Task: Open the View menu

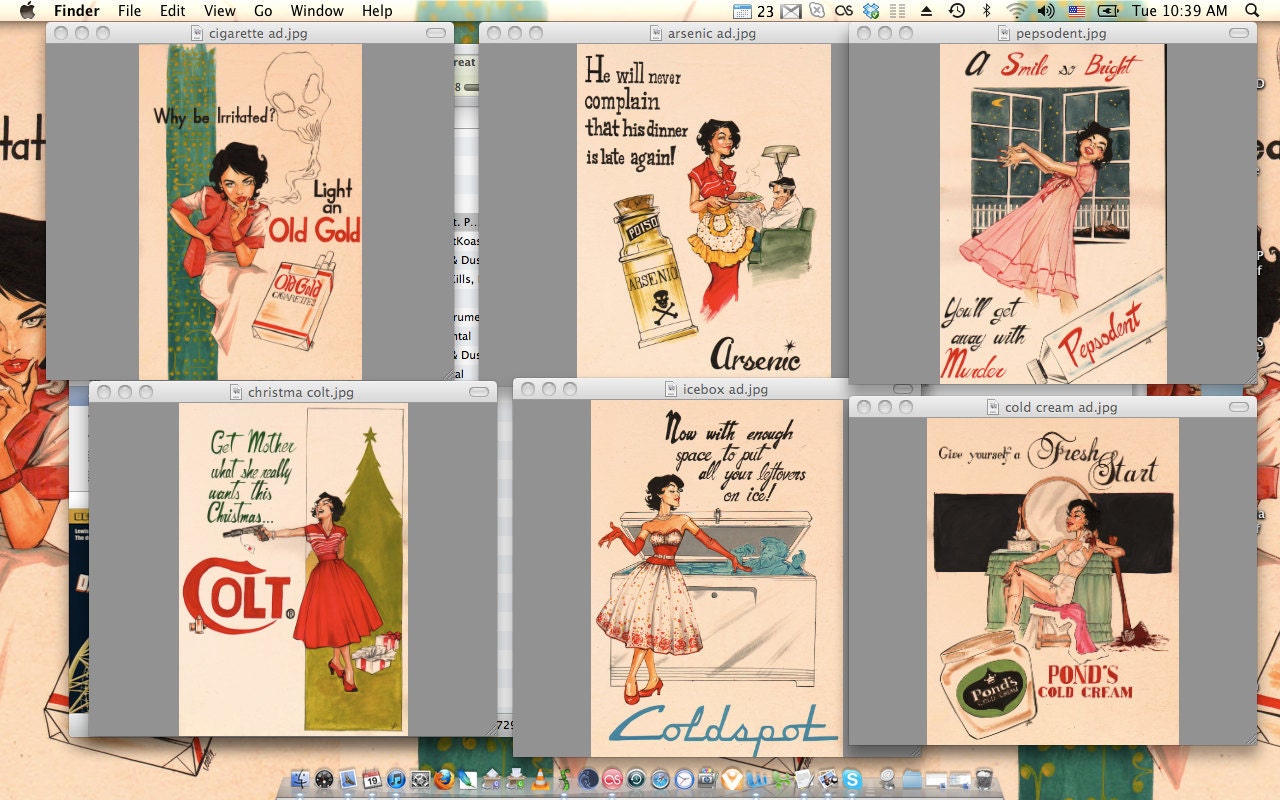Action: point(220,11)
